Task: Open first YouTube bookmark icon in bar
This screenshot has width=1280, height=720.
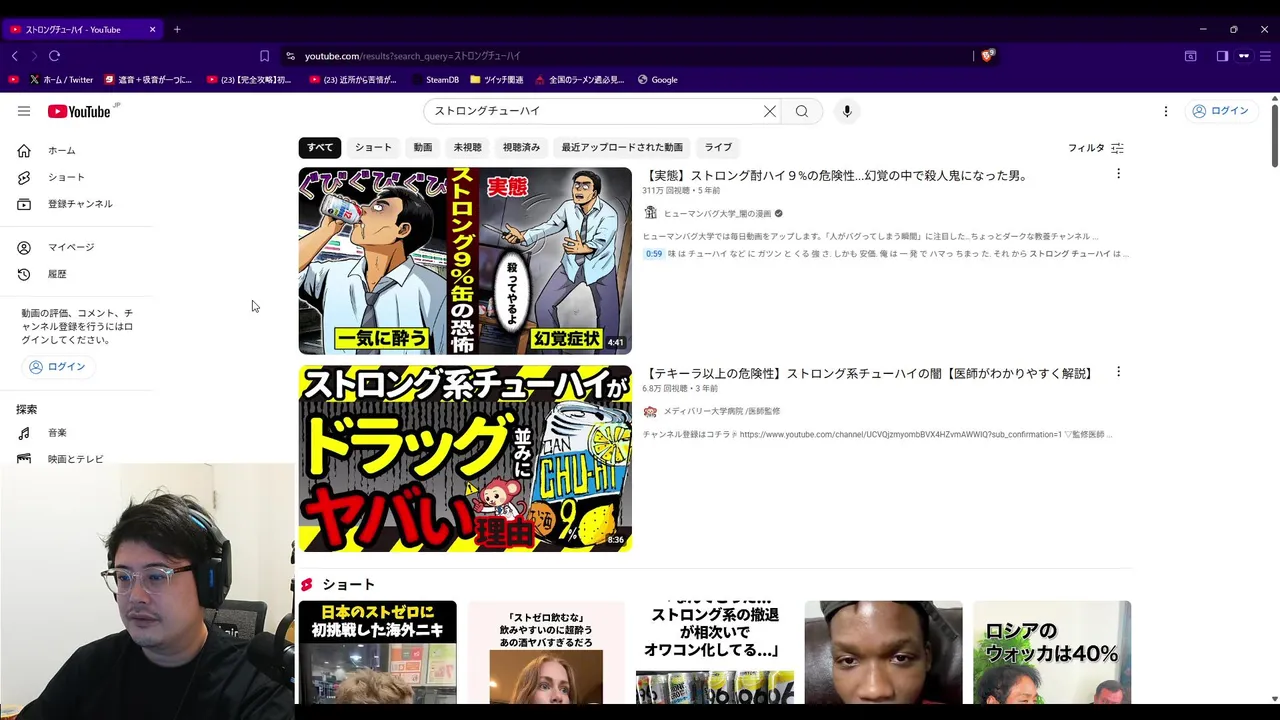Action: (x=13, y=80)
